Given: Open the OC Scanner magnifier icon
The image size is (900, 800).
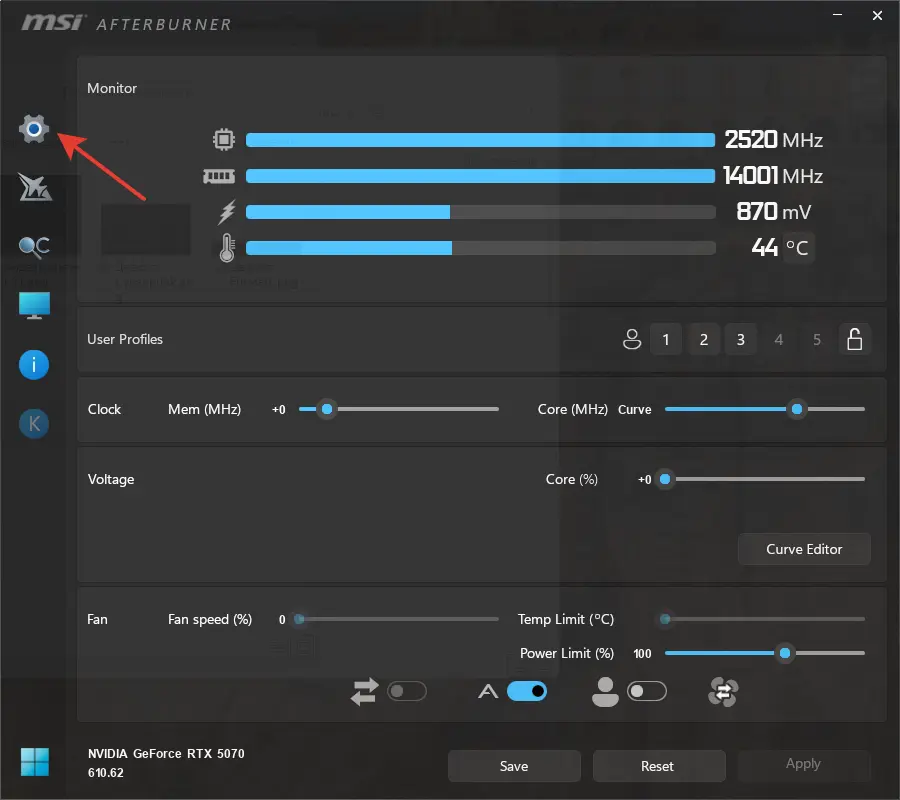Looking at the screenshot, I should tap(34, 247).
